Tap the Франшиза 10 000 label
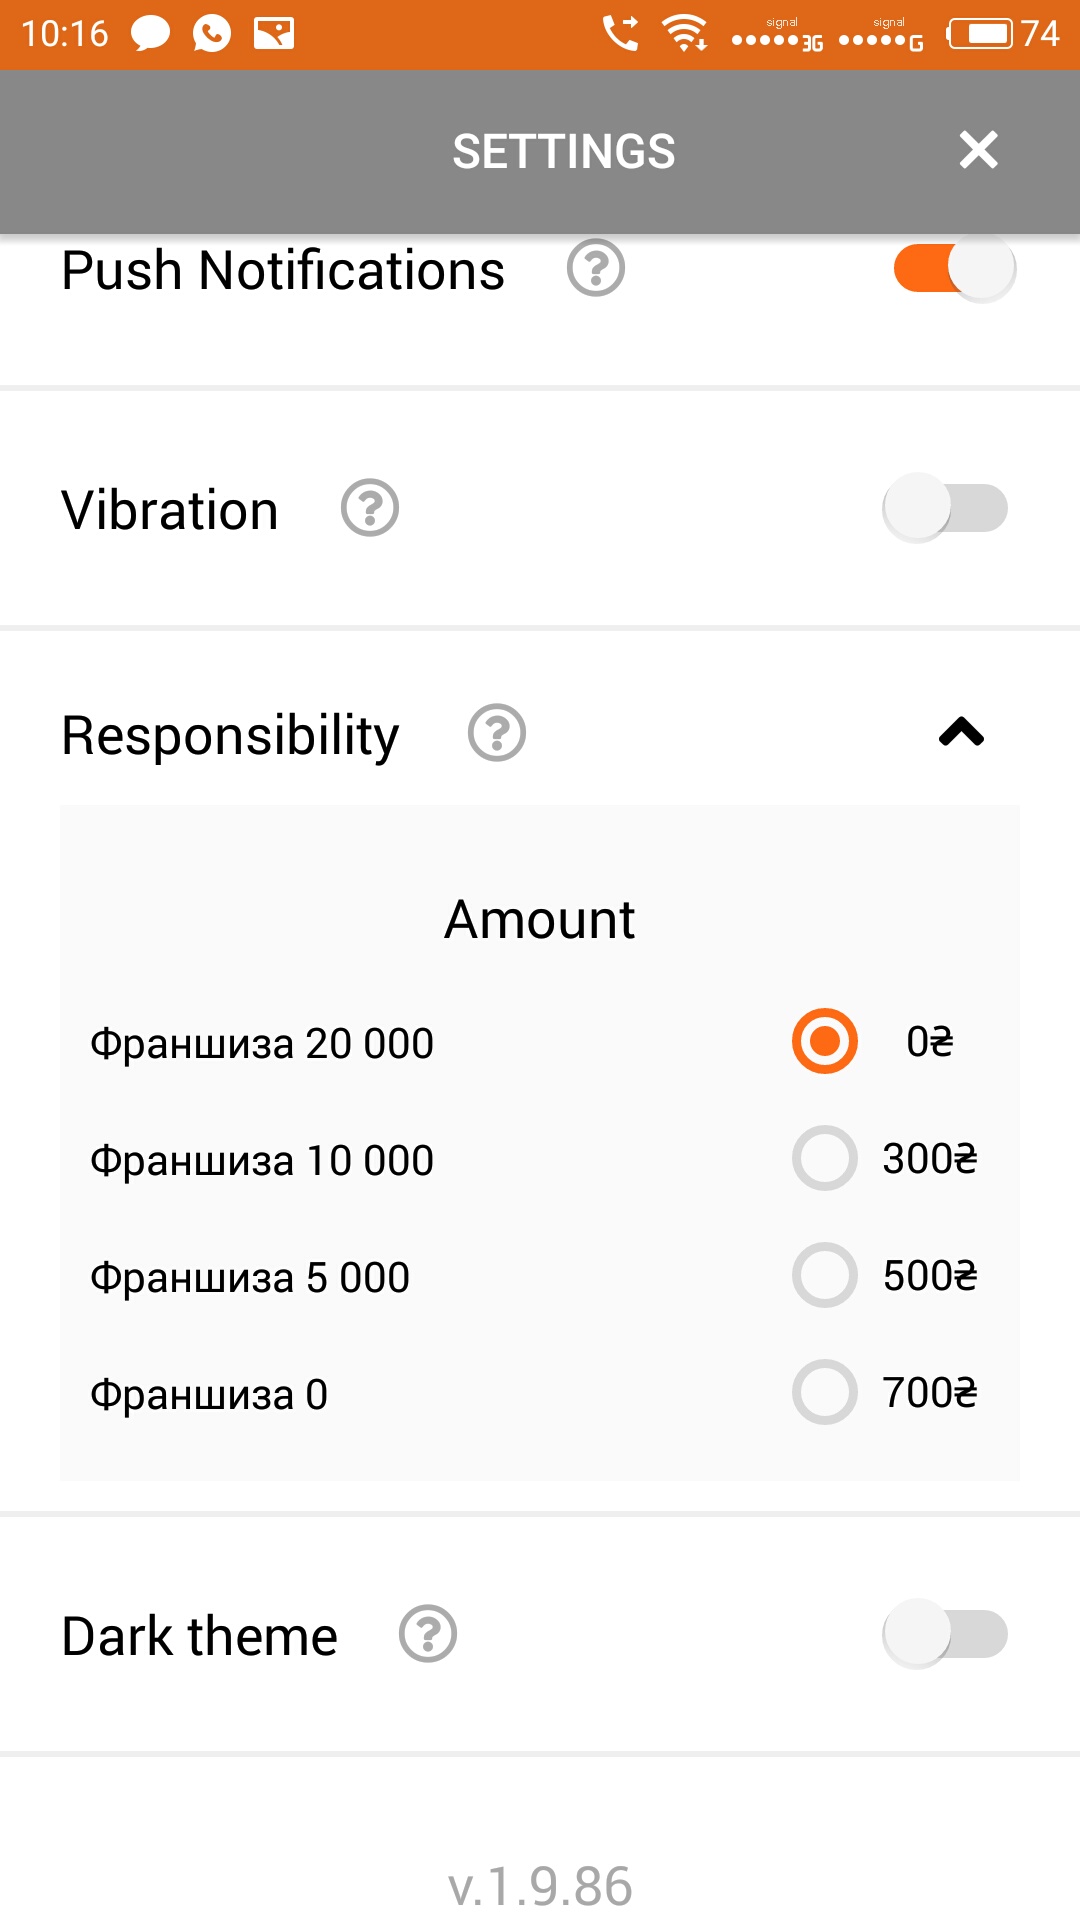This screenshot has width=1080, height=1920. (262, 1161)
